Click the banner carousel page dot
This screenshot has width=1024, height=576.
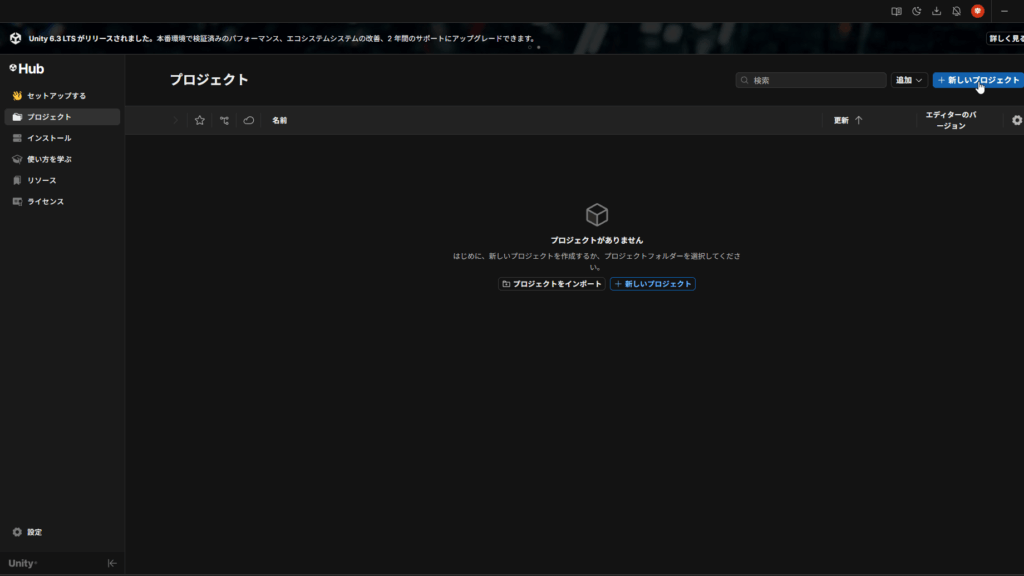pos(538,47)
